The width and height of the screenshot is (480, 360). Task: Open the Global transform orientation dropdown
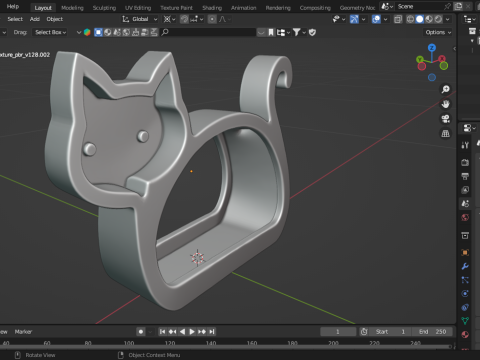[140, 19]
